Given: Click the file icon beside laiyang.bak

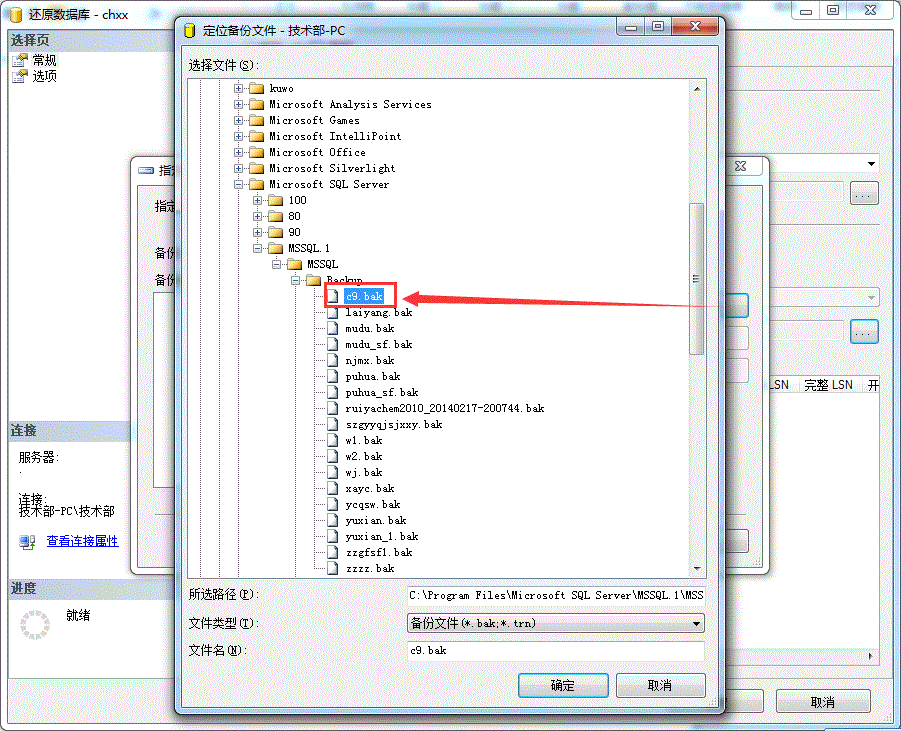Looking at the screenshot, I should [x=334, y=312].
